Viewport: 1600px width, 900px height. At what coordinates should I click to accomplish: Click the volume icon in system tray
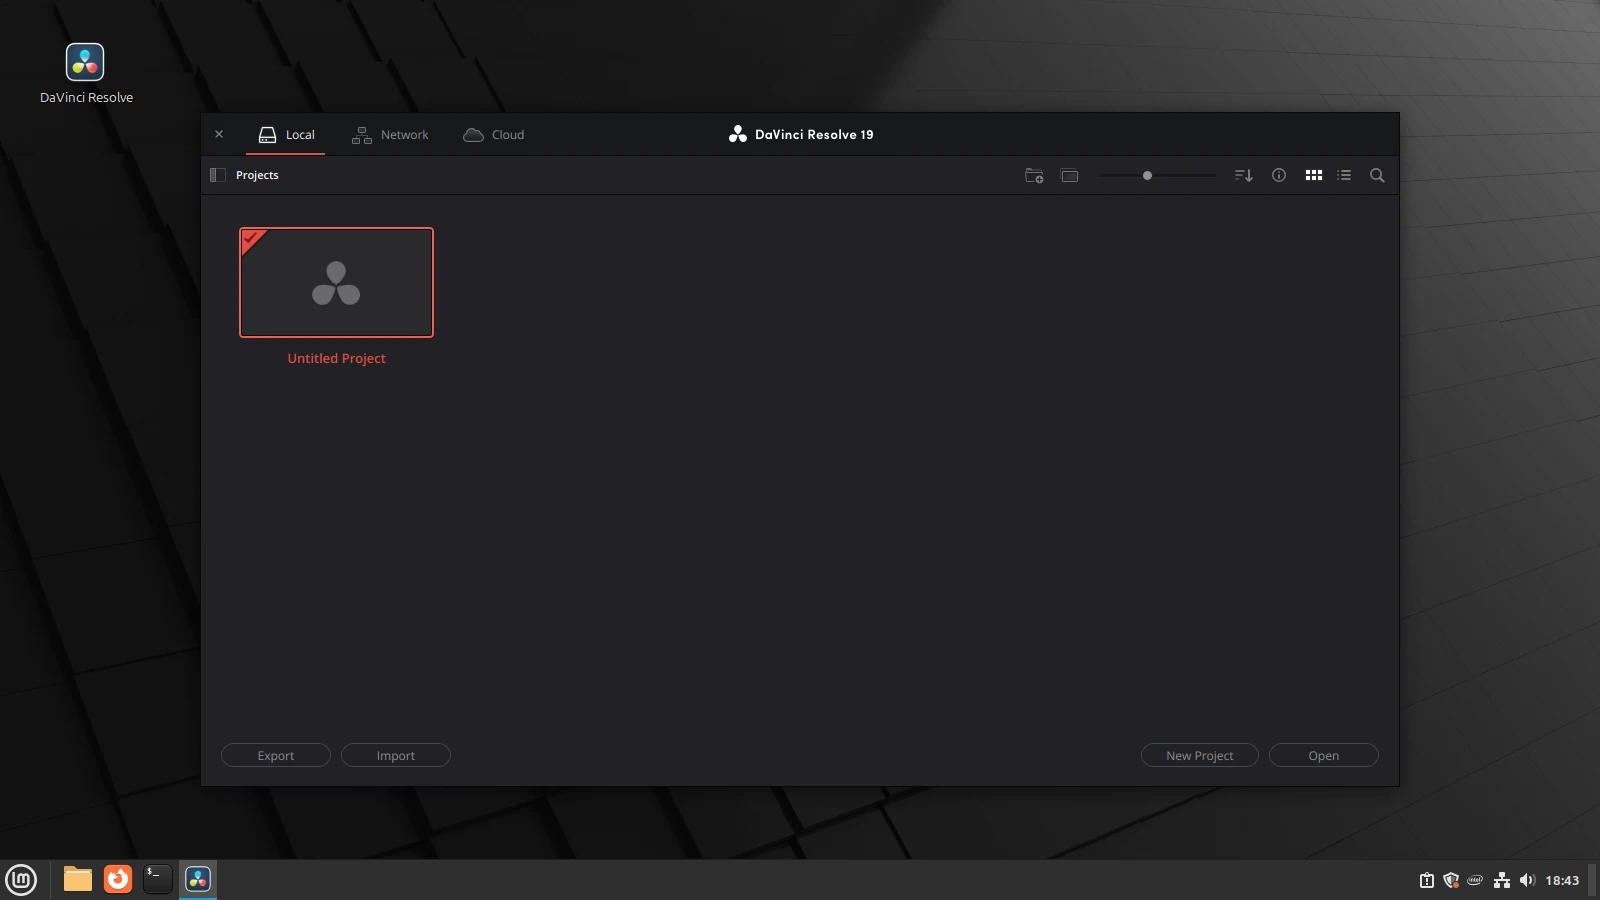(x=1526, y=880)
